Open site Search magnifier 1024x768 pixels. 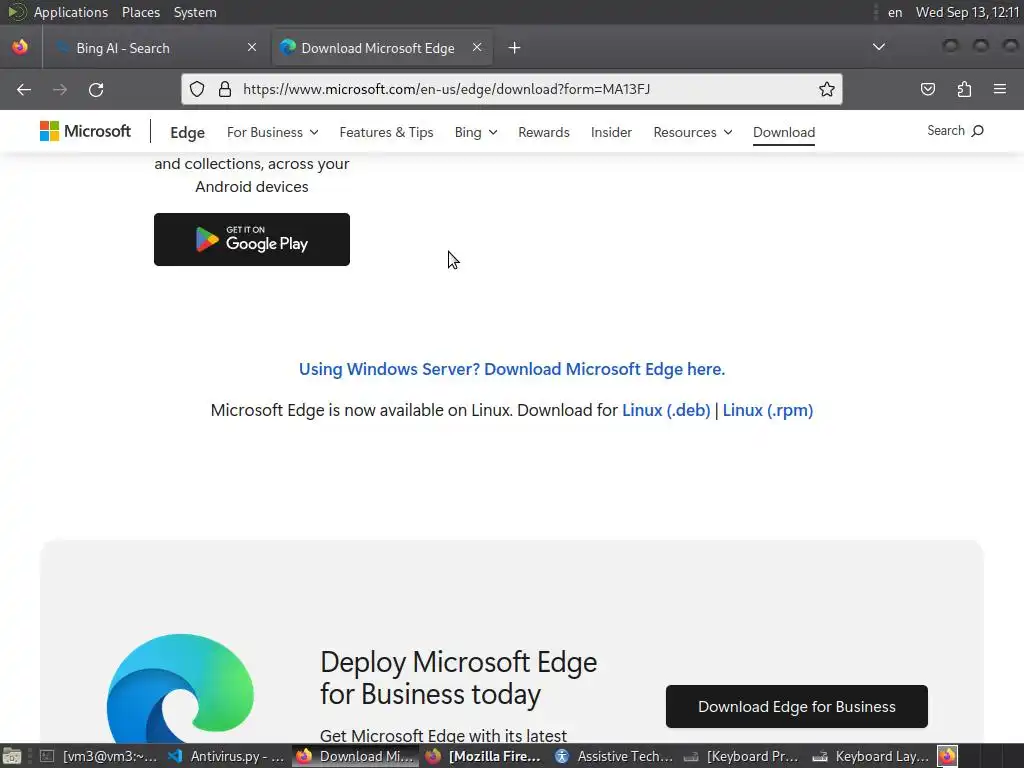(x=955, y=131)
